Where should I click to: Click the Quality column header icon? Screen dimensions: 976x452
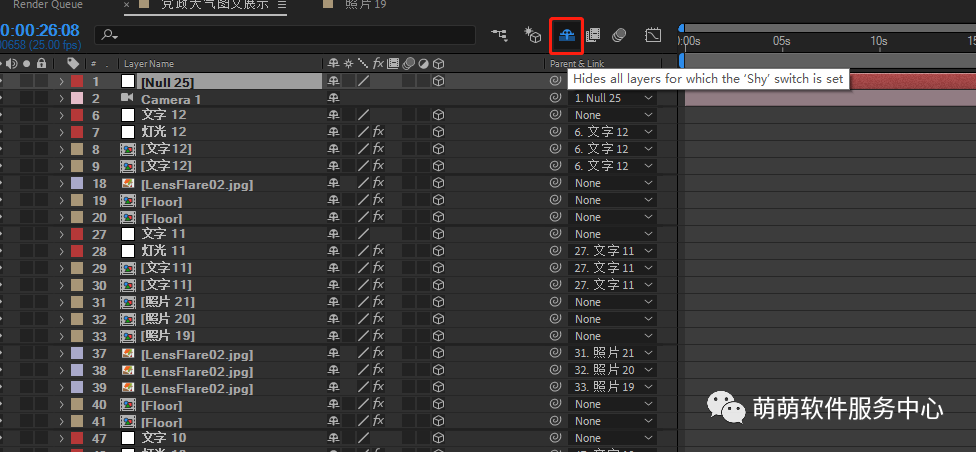[x=364, y=64]
